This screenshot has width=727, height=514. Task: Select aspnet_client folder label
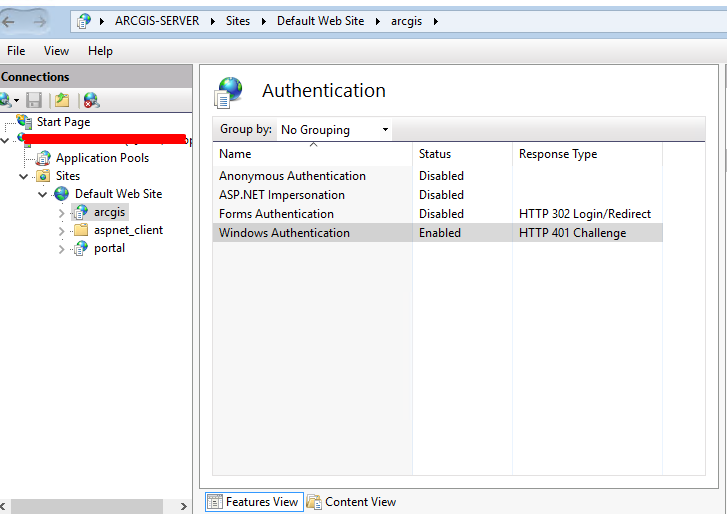pos(128,230)
